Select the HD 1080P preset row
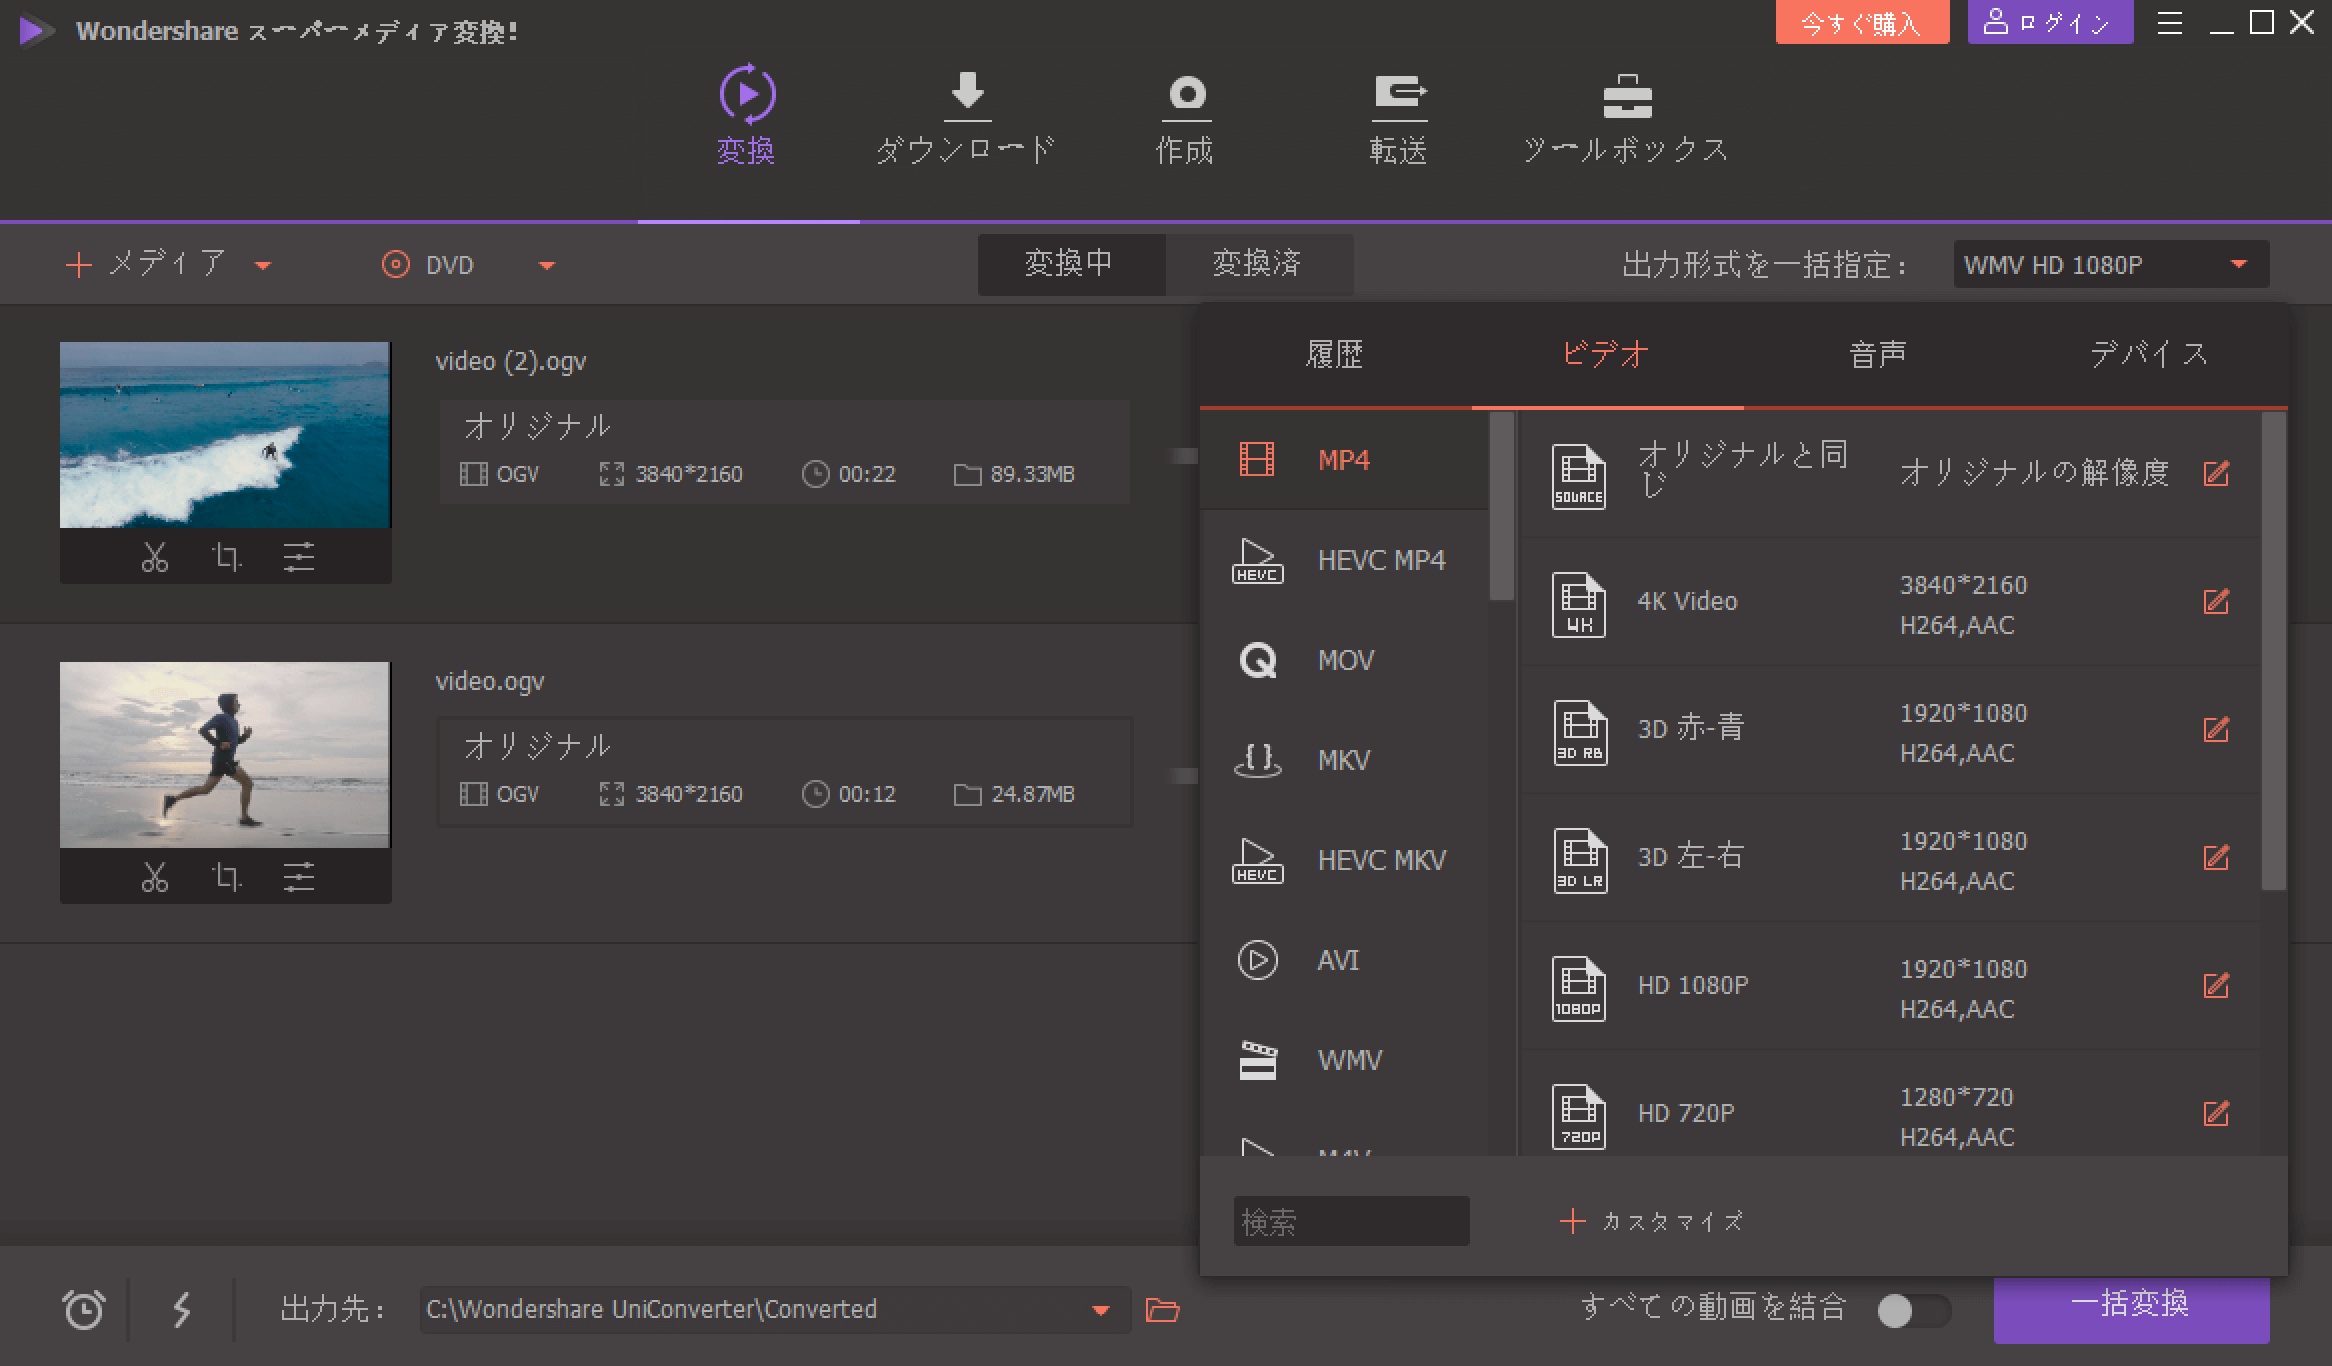This screenshot has height=1366, width=2332. click(1890, 986)
